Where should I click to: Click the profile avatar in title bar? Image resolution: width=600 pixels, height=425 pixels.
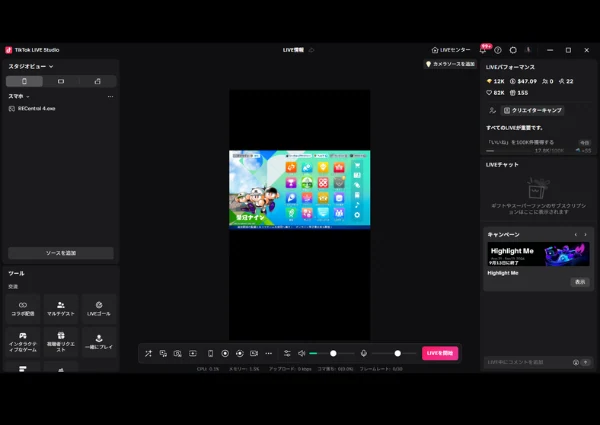coord(528,50)
